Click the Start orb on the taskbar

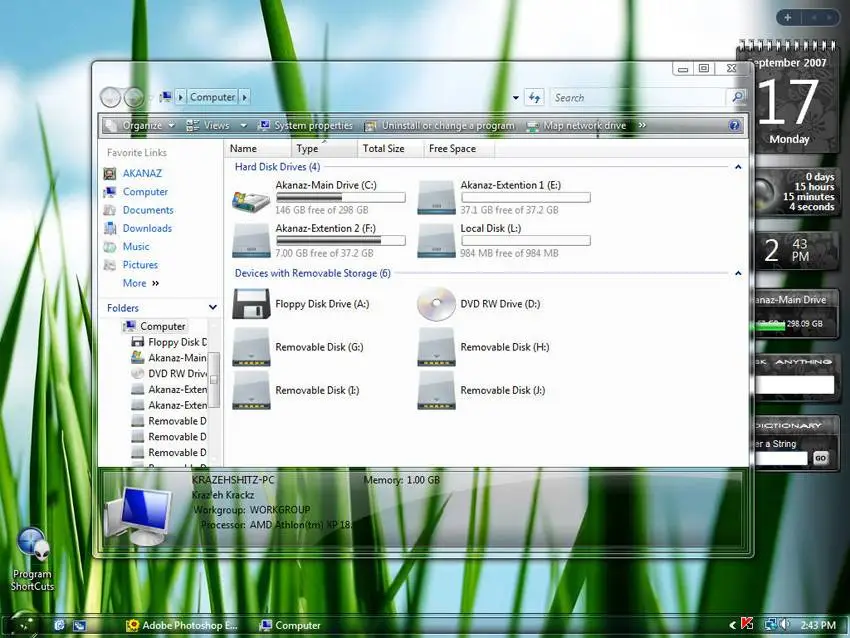22,624
